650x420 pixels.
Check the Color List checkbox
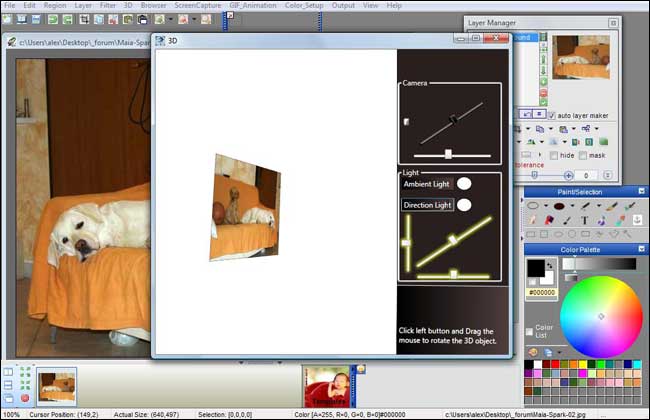(530, 332)
